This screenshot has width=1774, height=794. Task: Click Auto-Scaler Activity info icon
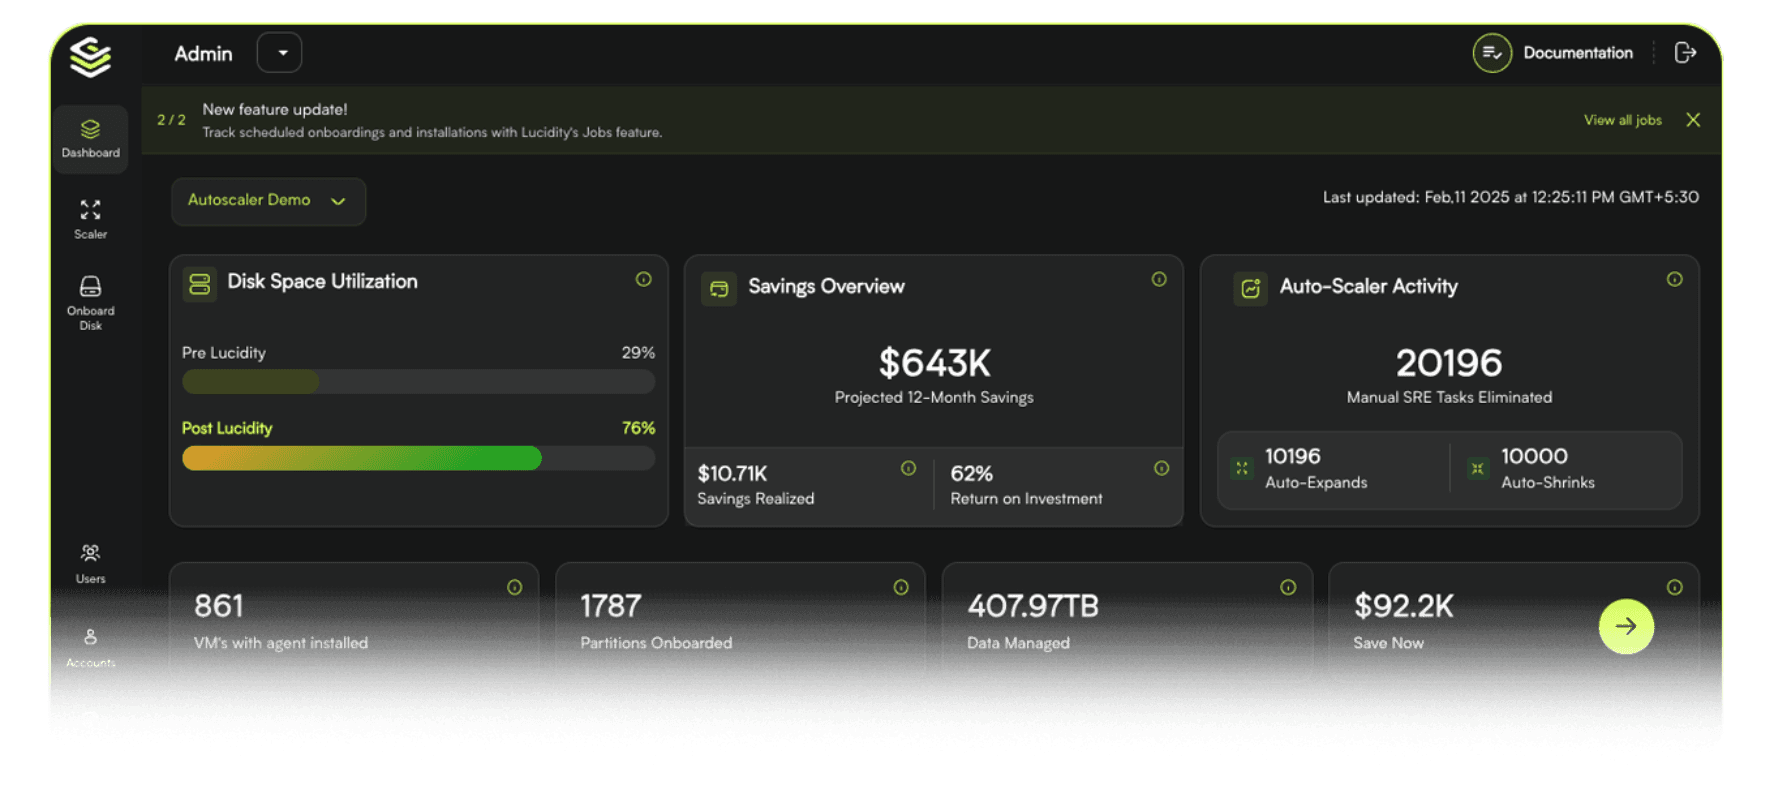(1674, 280)
